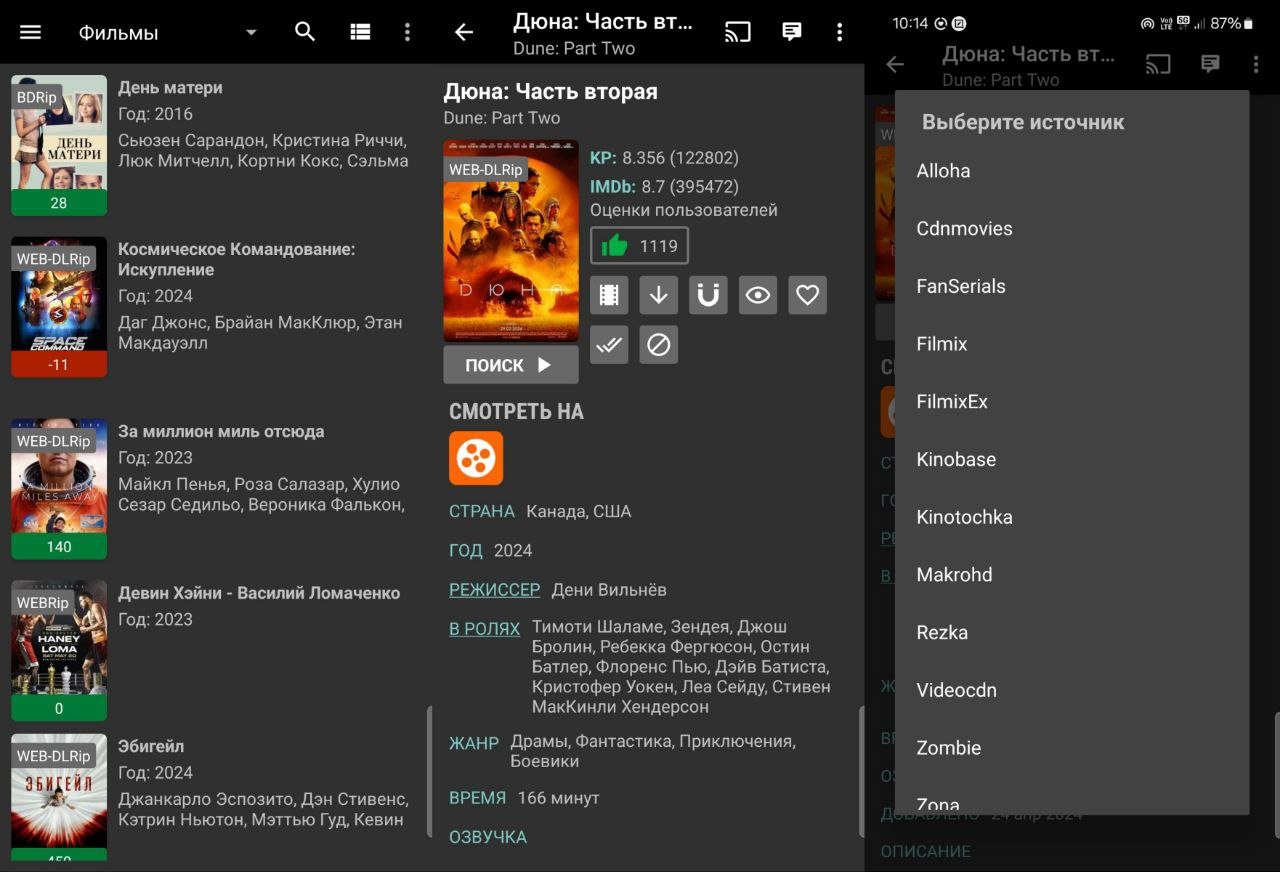1280x872 pixels.
Task: Click the magnet torrent icon button
Action: point(708,295)
